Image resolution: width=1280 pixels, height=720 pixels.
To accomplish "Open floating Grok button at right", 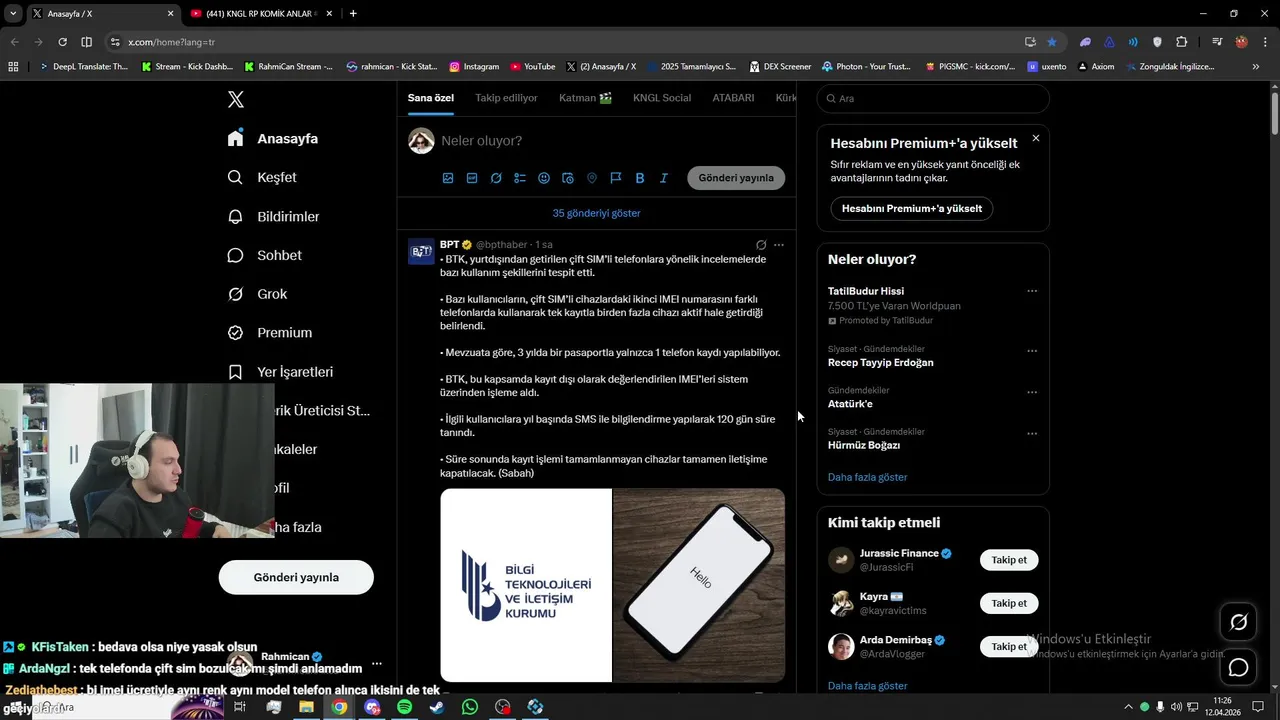I will click(1238, 622).
